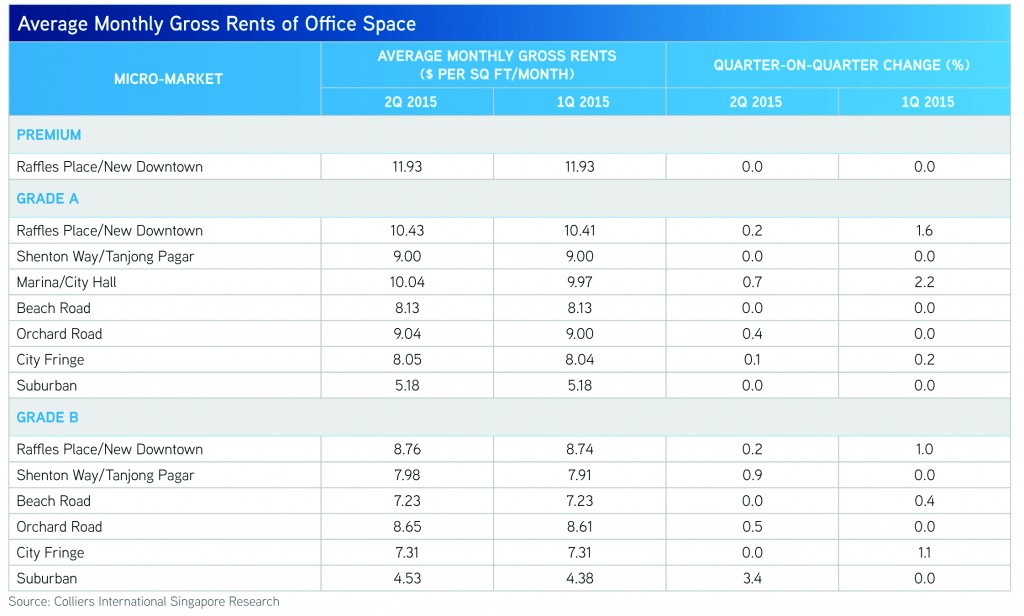The width and height of the screenshot is (1024, 616).
Task: Click the 1.0 change value
Action: (x=925, y=449)
